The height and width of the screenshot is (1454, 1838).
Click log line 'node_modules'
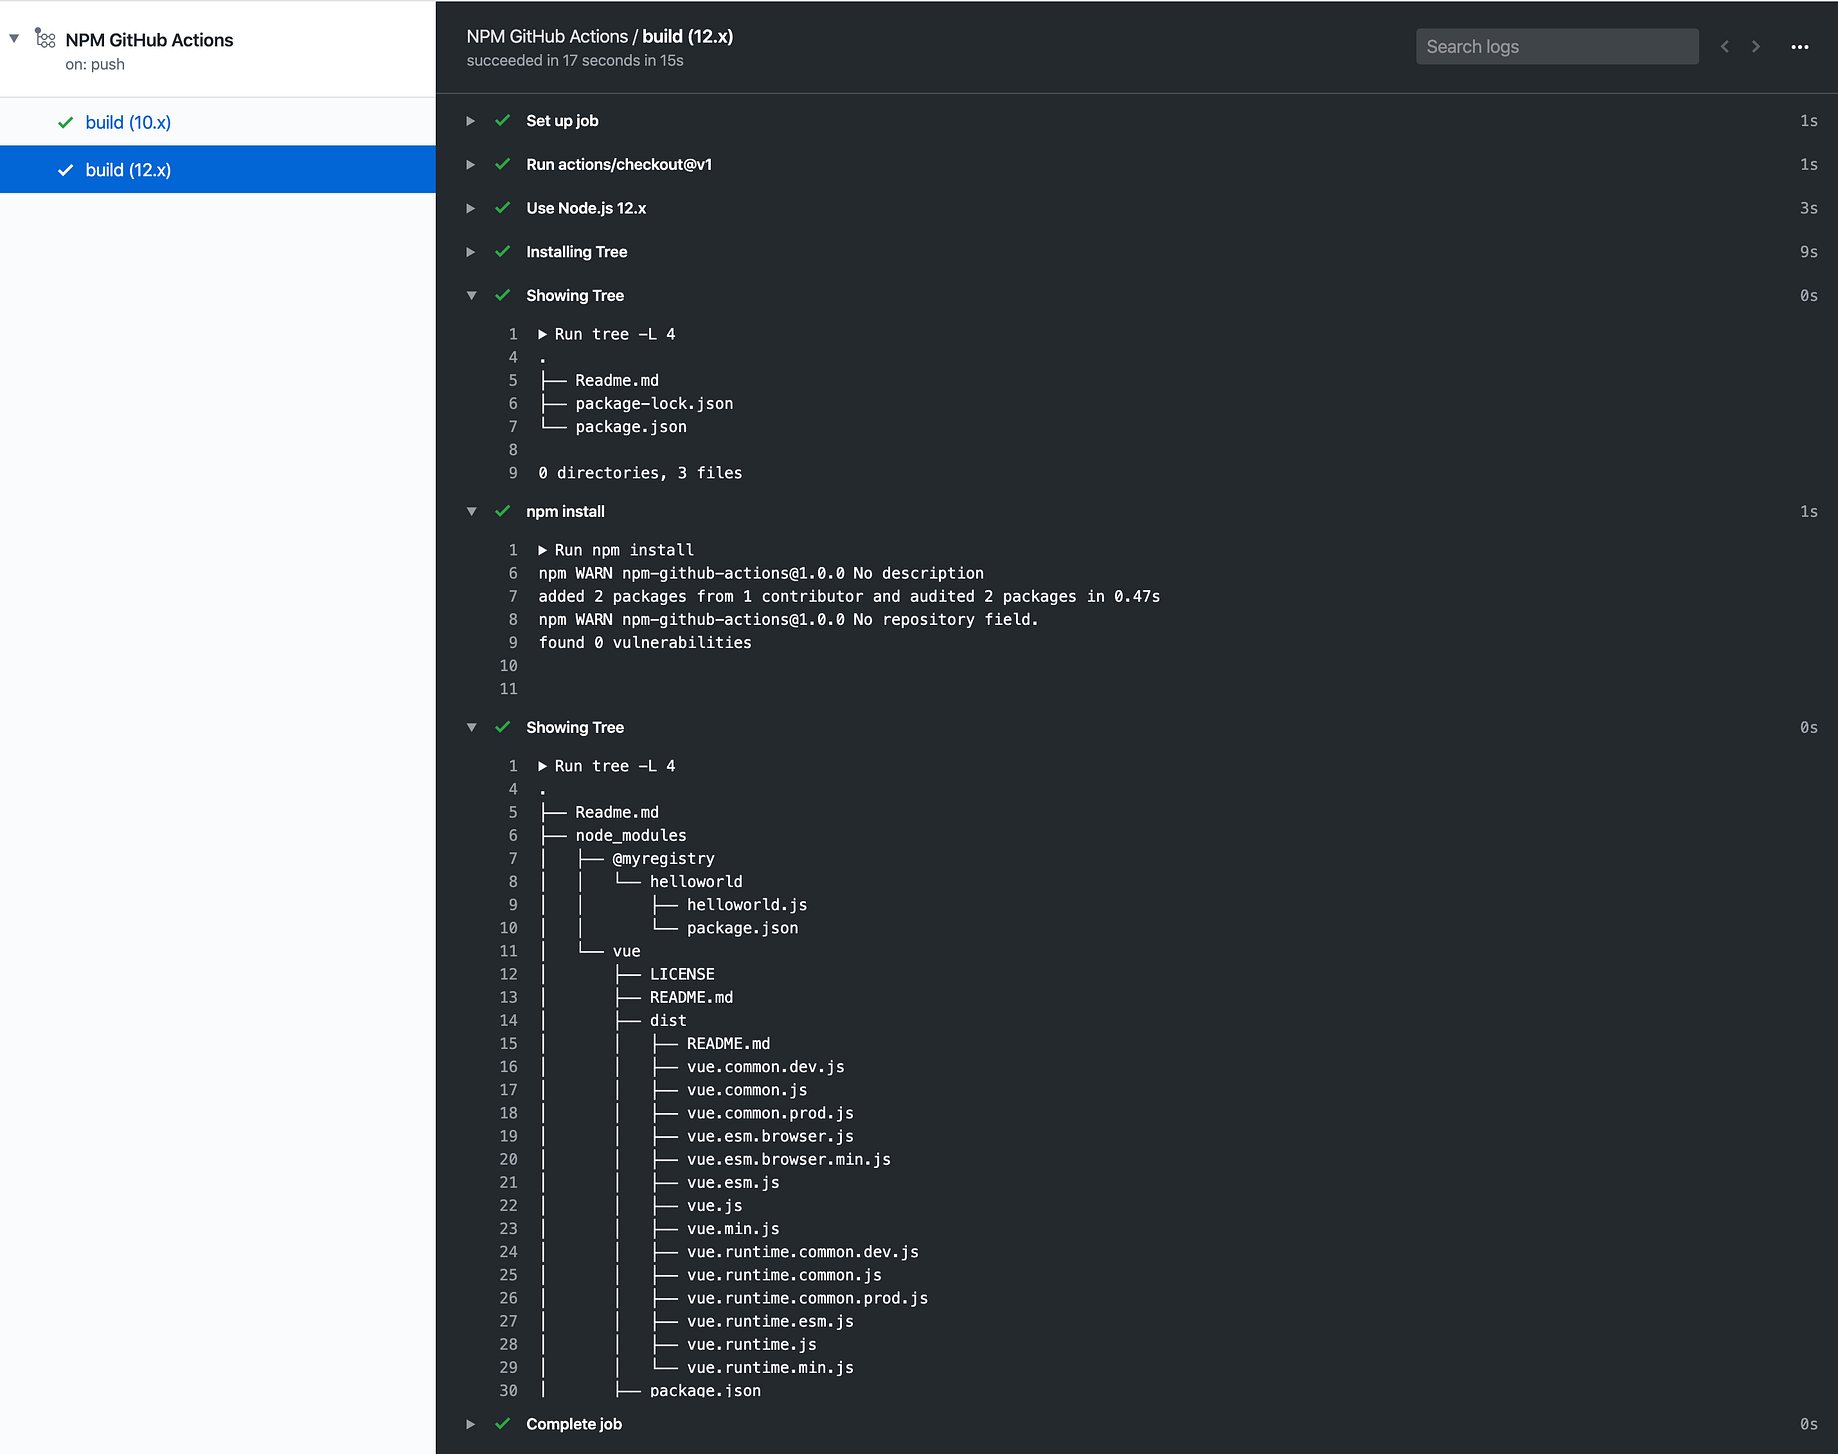[x=631, y=836]
